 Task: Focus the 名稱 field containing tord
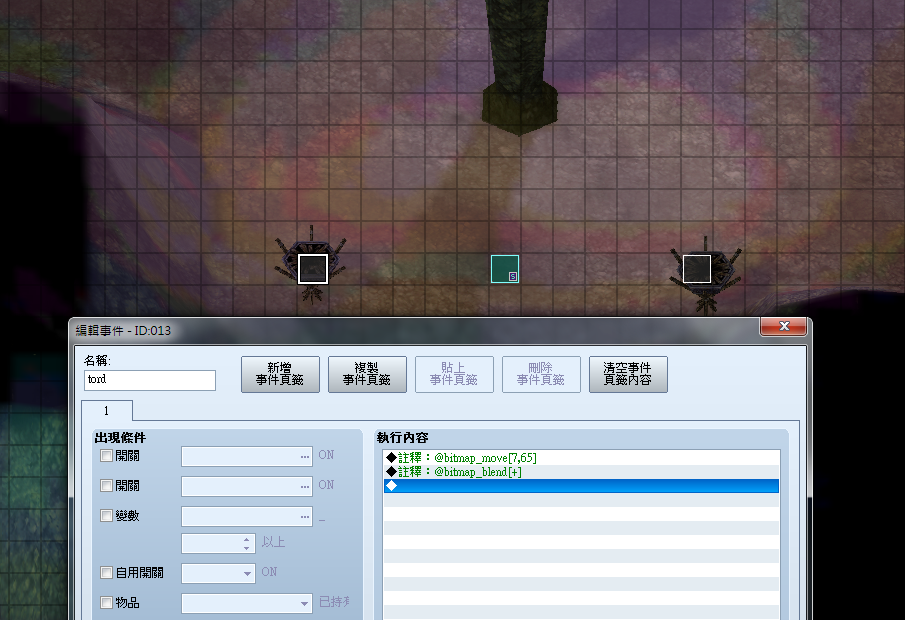point(150,380)
